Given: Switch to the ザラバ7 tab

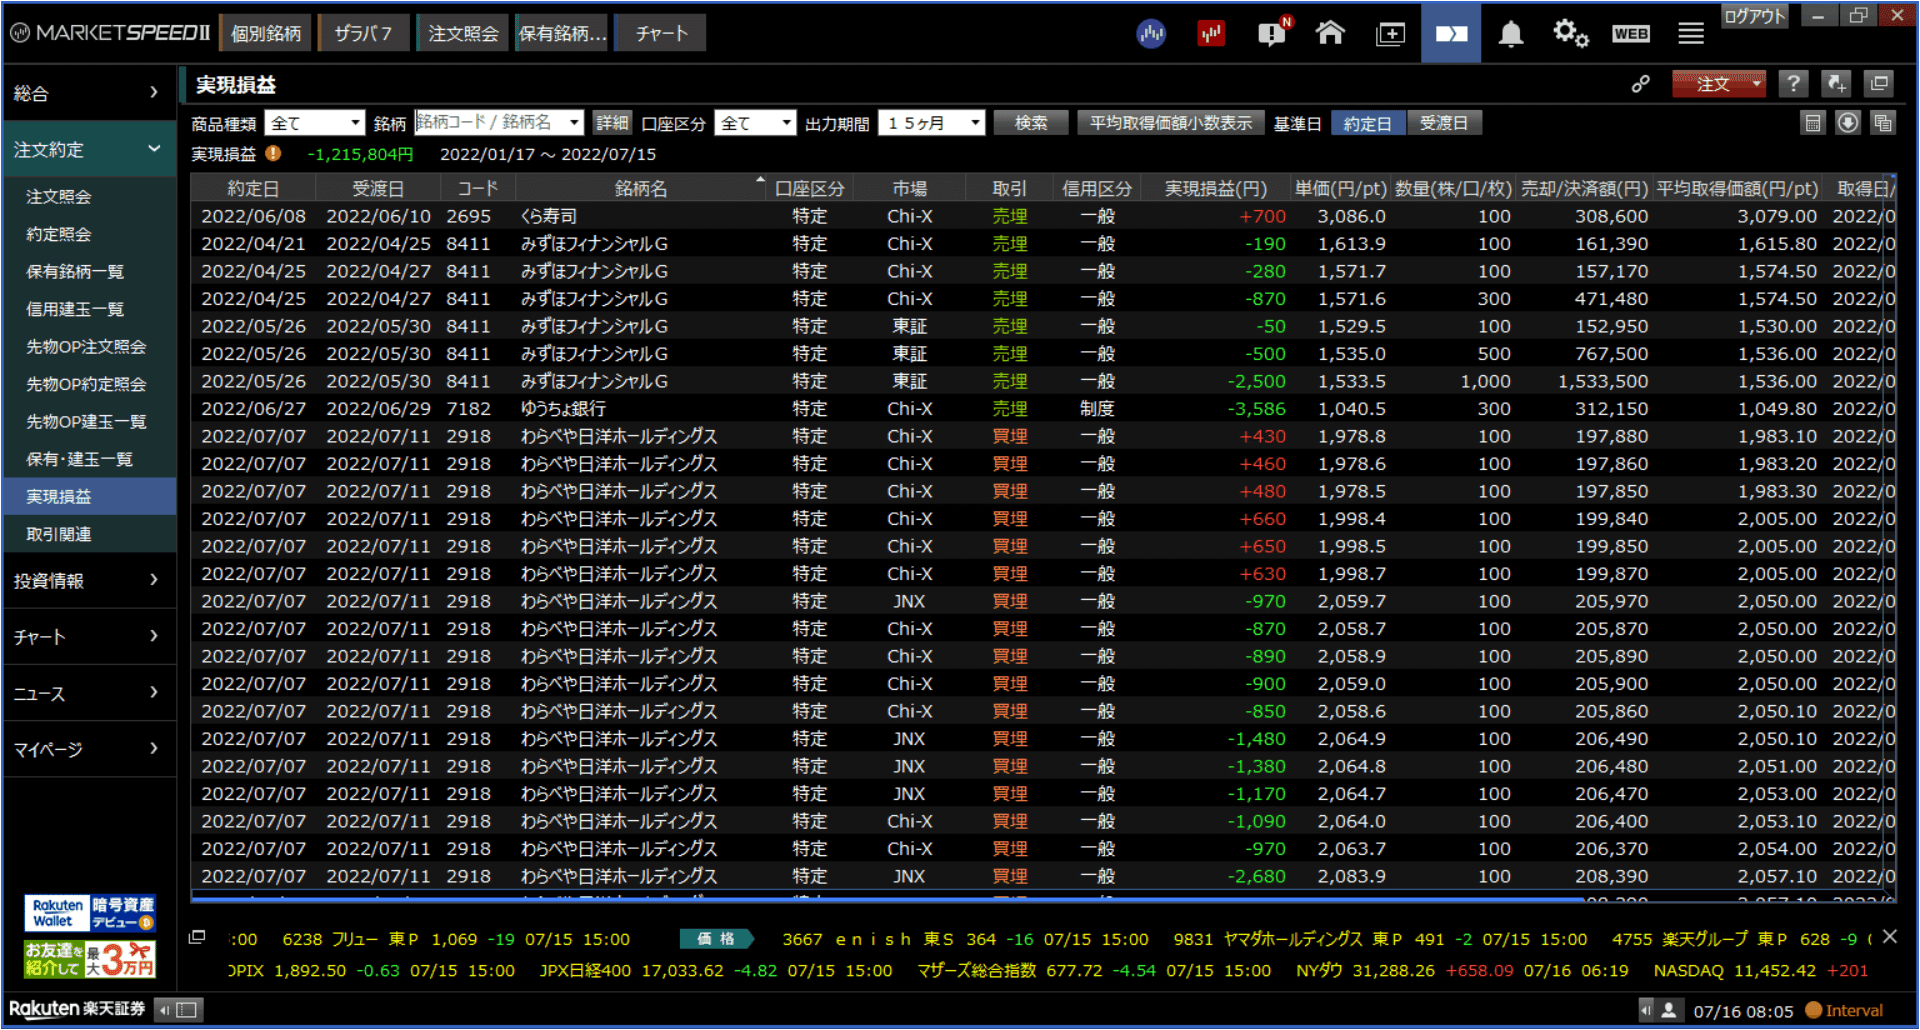Looking at the screenshot, I should point(363,33).
